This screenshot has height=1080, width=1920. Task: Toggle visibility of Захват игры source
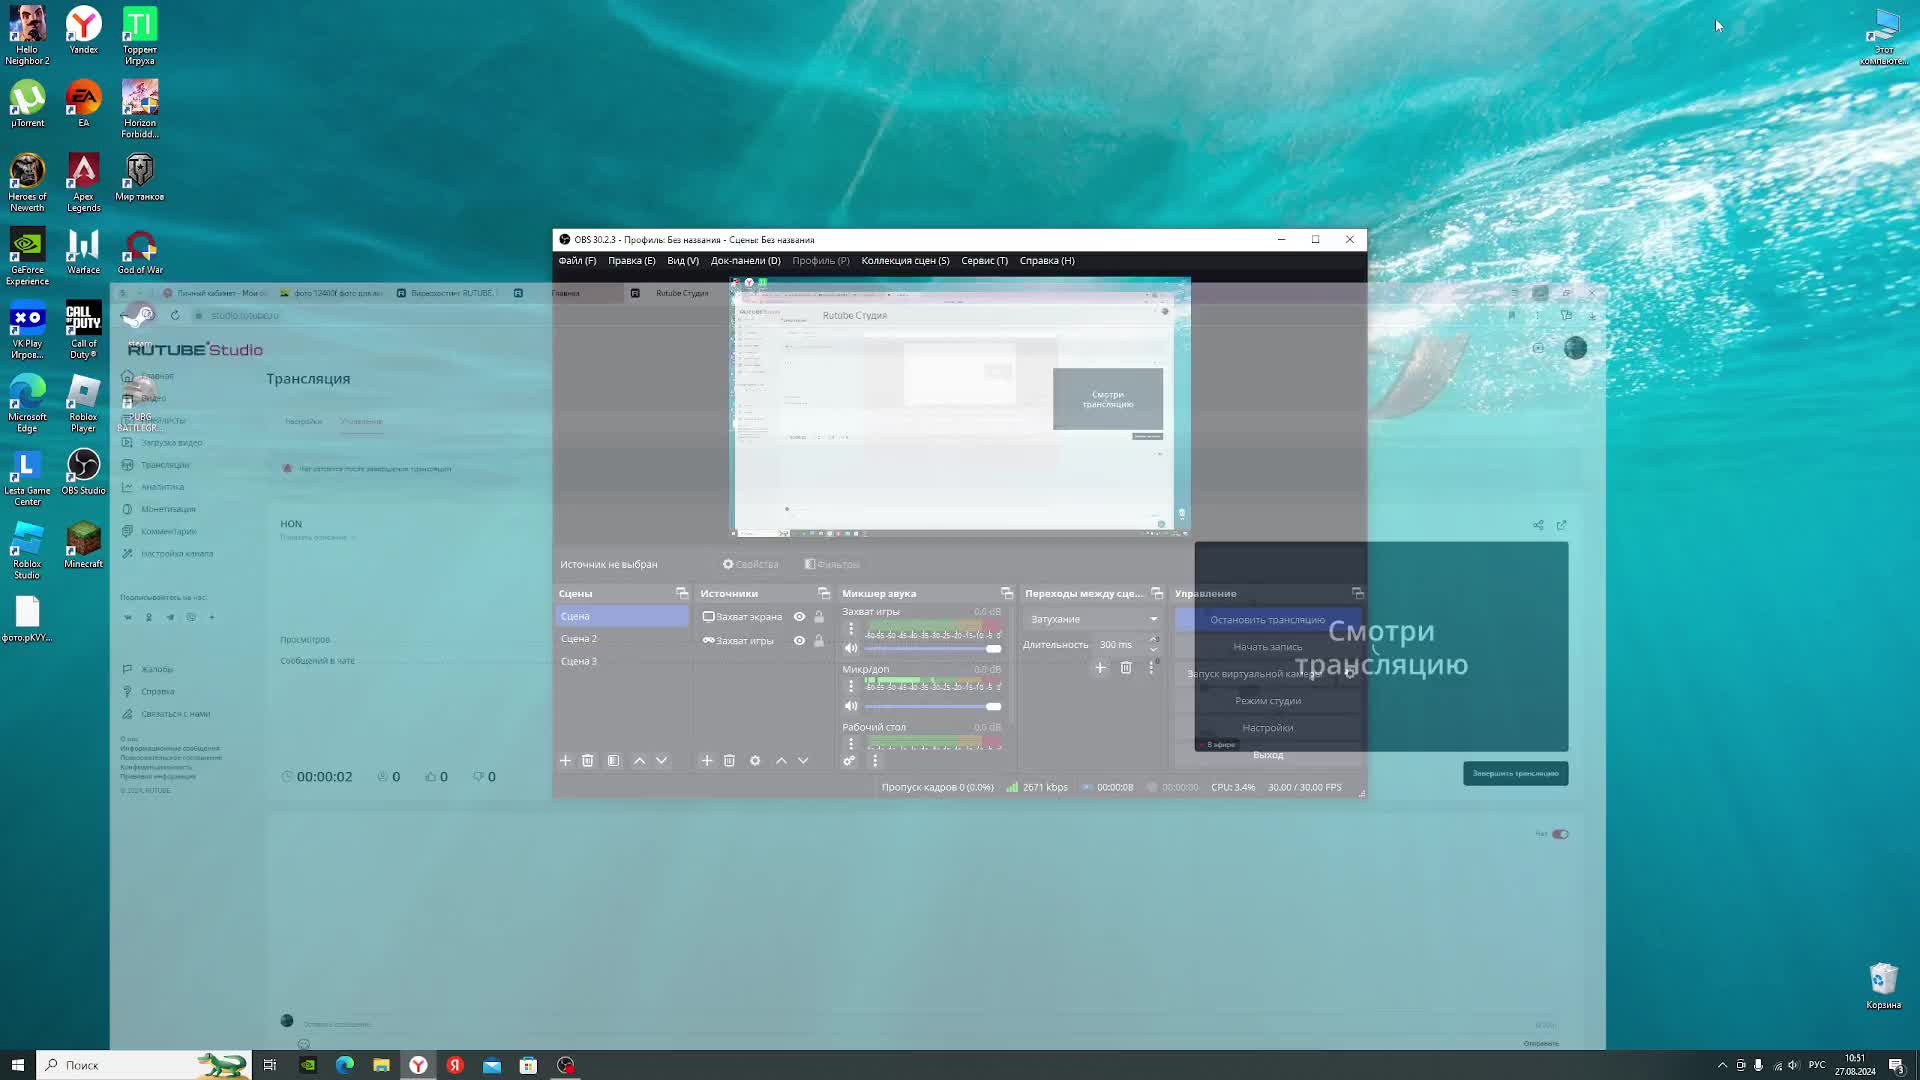pyautogui.click(x=799, y=641)
